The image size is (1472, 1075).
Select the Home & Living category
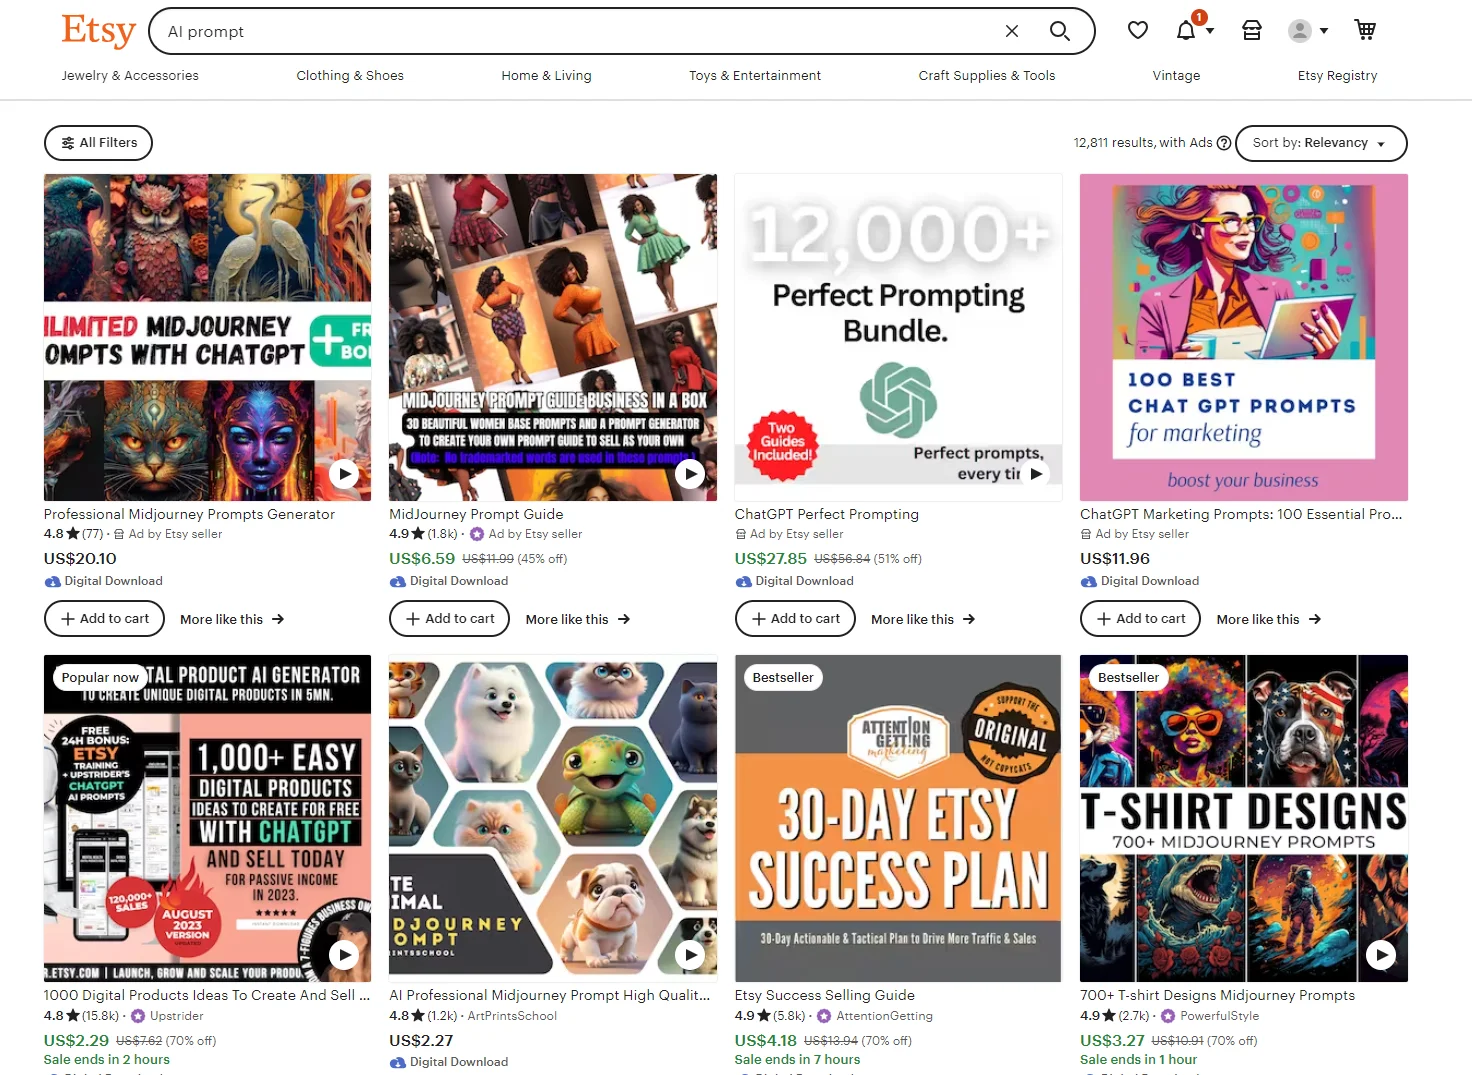546,75
